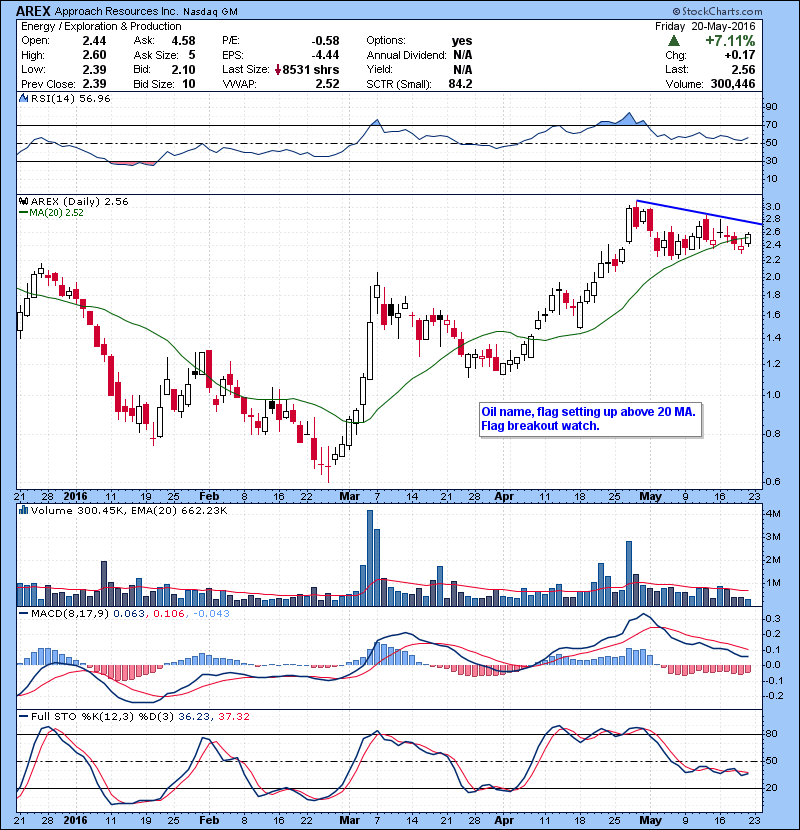Click the Annual Dividend N/A value

463,55
